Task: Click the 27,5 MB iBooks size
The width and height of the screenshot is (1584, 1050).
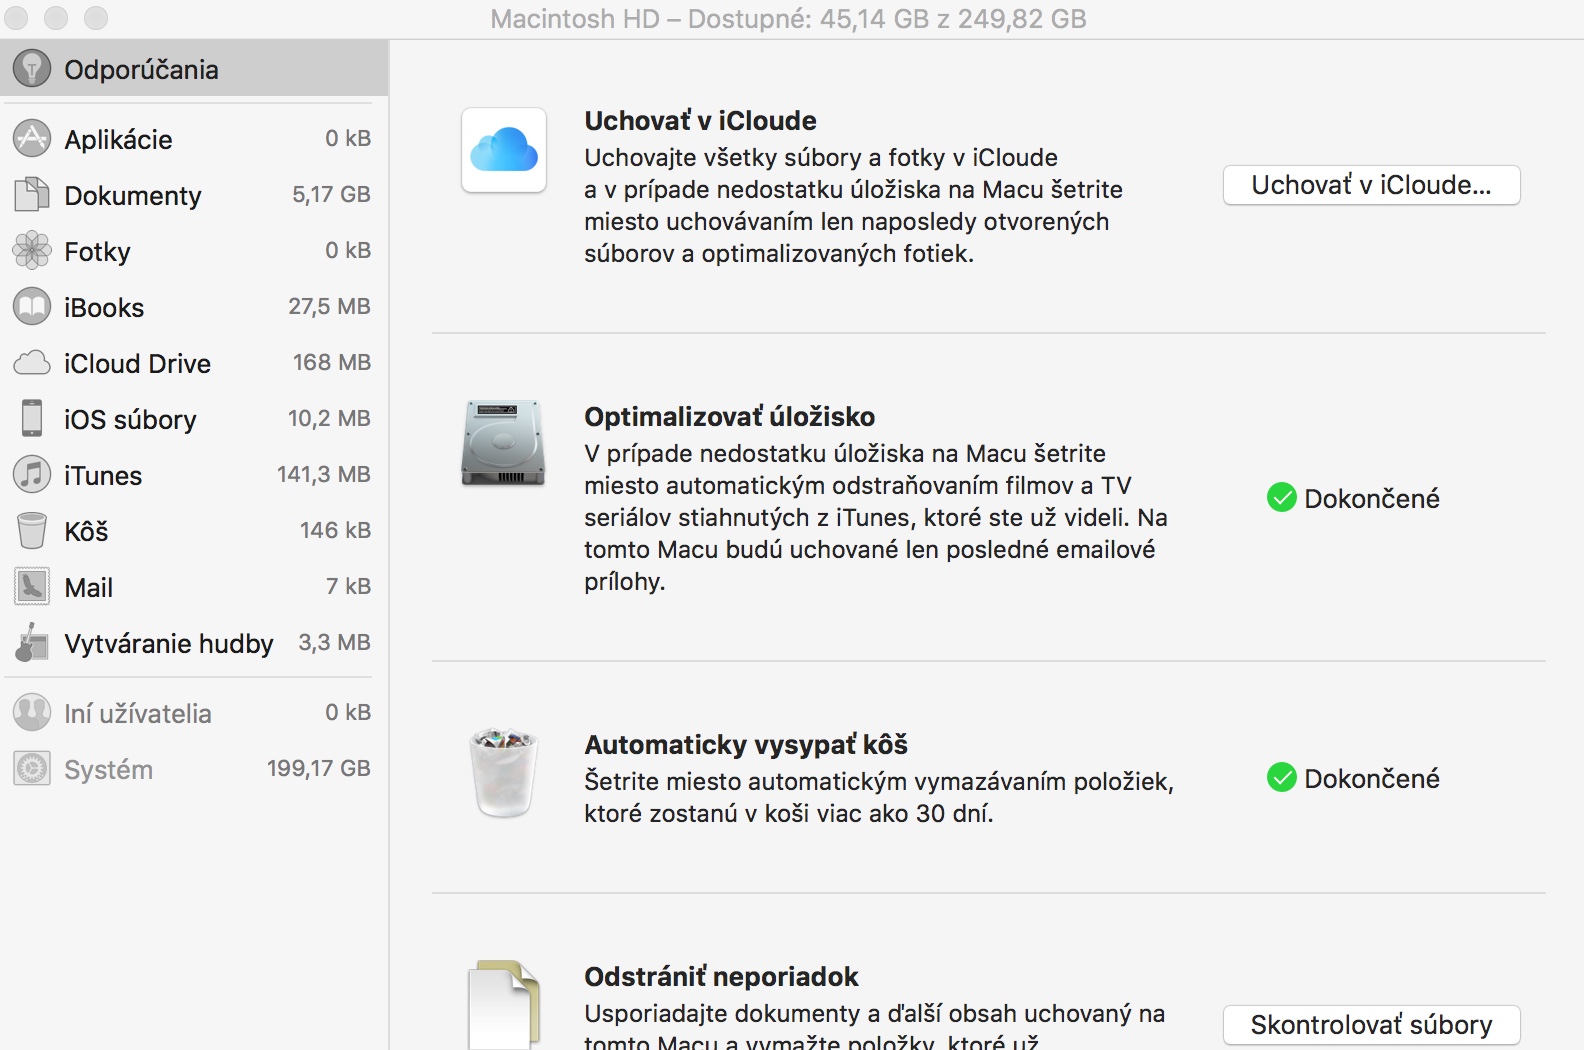Action: pyautogui.click(x=329, y=306)
